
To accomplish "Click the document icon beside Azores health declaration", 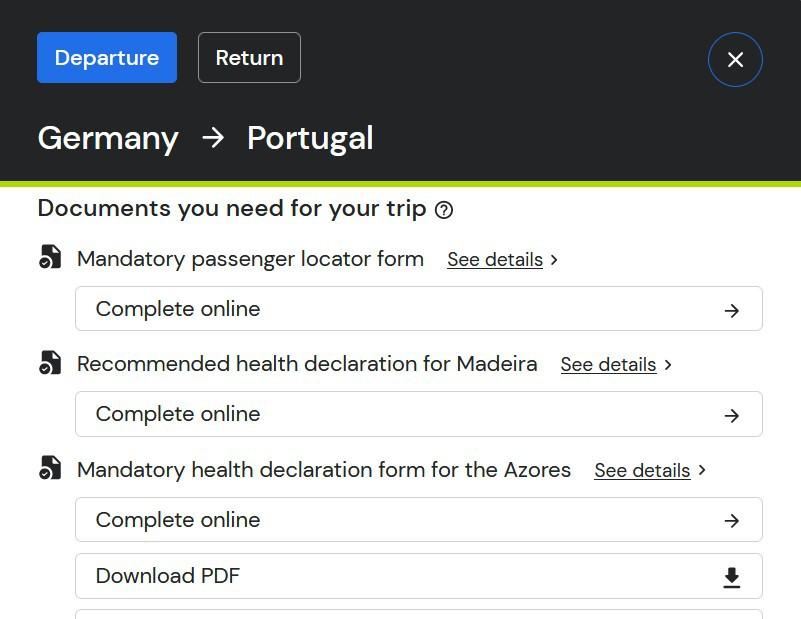I will pos(50,468).
